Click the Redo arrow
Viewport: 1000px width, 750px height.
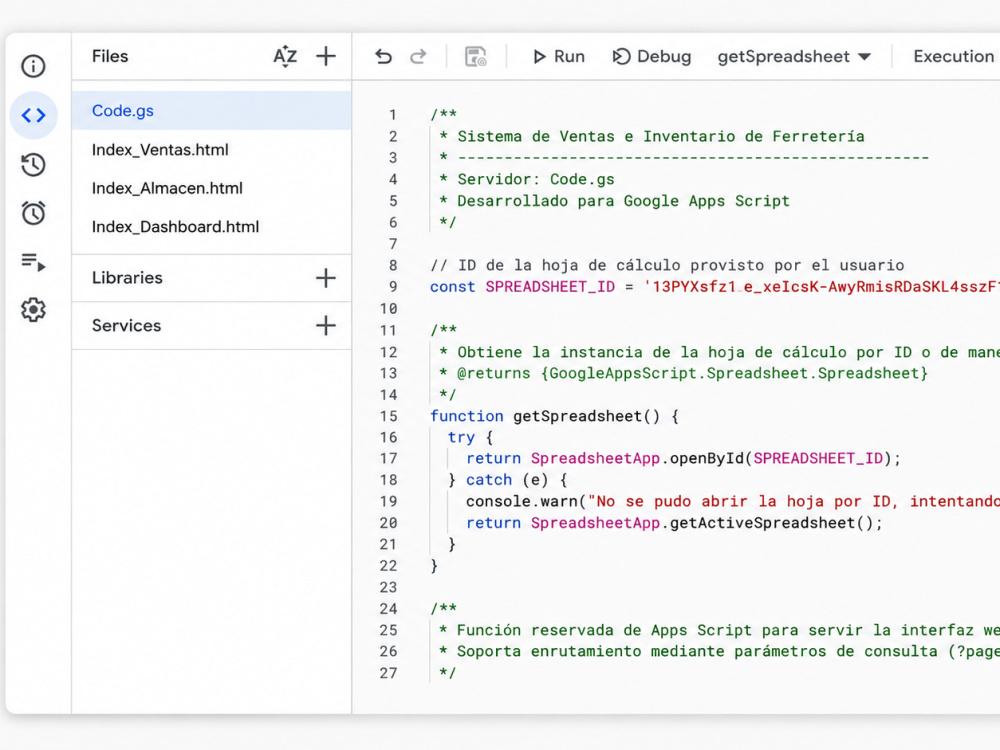(x=418, y=57)
